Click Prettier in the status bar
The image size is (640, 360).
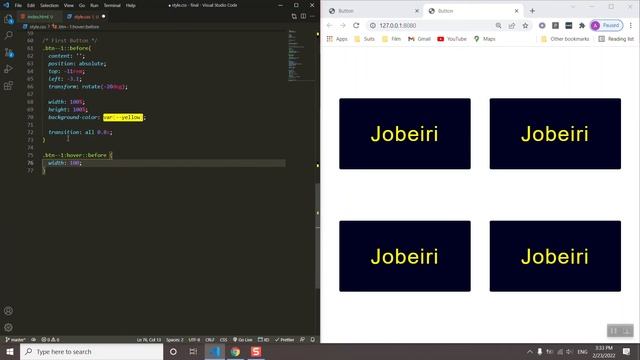(284, 340)
